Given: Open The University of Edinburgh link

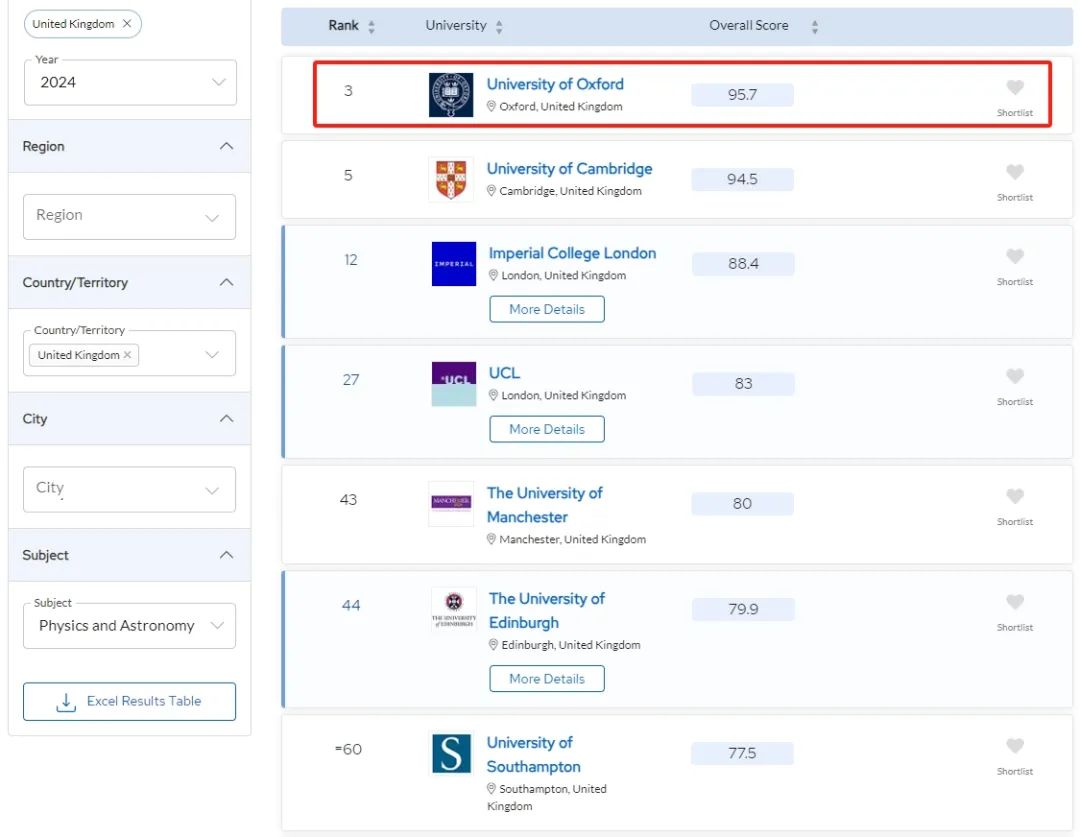Looking at the screenshot, I should click(x=547, y=610).
